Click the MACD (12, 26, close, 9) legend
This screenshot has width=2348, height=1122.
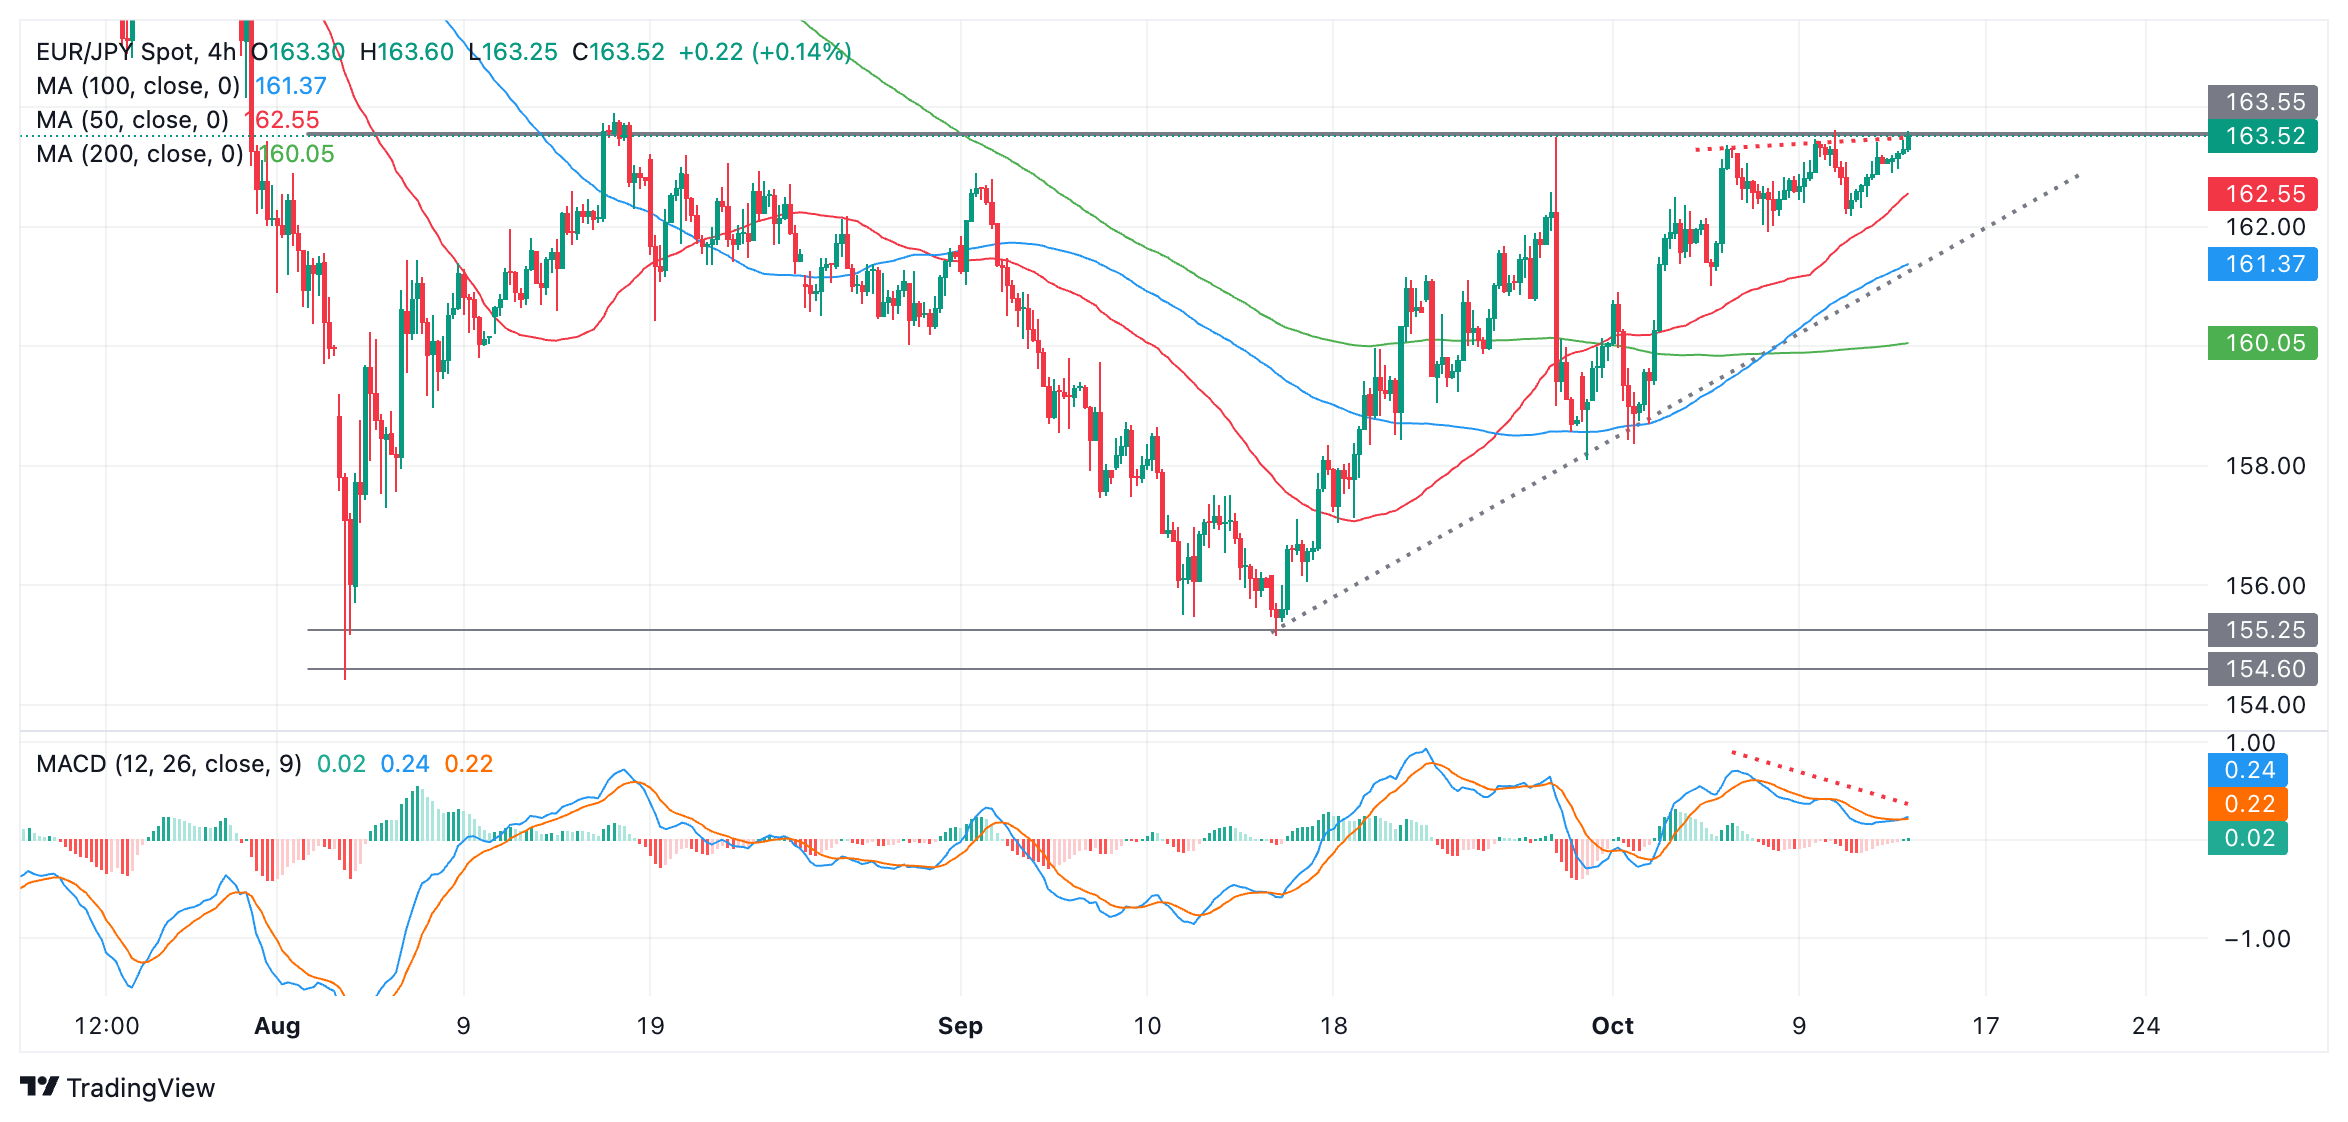pyautogui.click(x=168, y=764)
